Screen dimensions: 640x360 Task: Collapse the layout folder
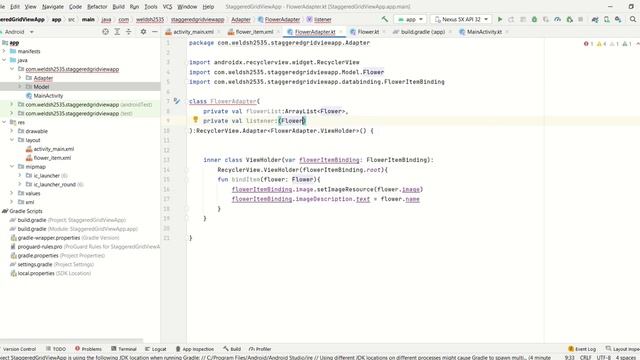[12, 140]
